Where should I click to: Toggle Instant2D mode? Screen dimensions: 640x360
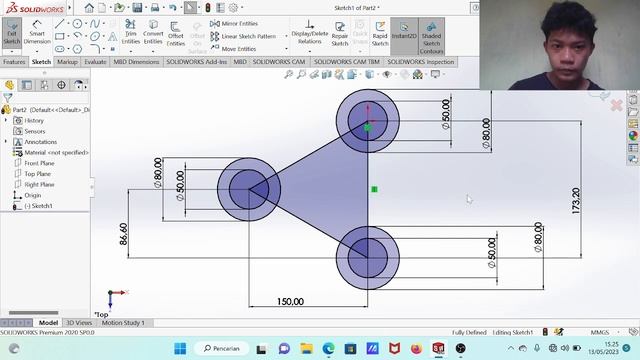(404, 36)
